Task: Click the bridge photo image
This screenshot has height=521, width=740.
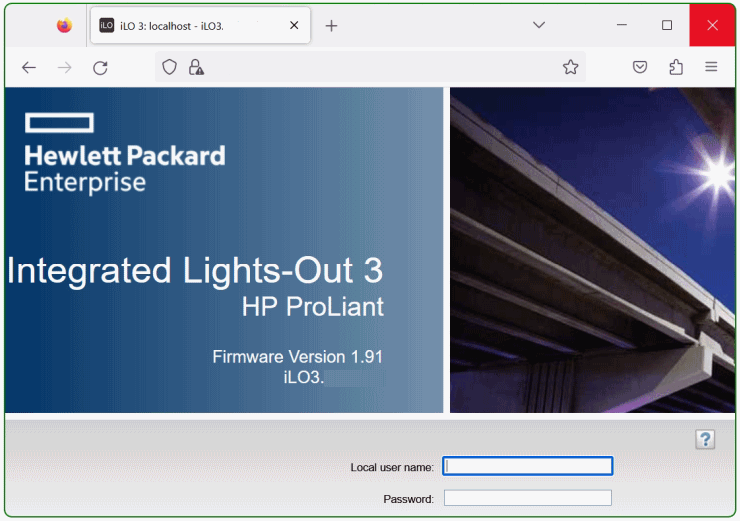Action: [x=592, y=250]
